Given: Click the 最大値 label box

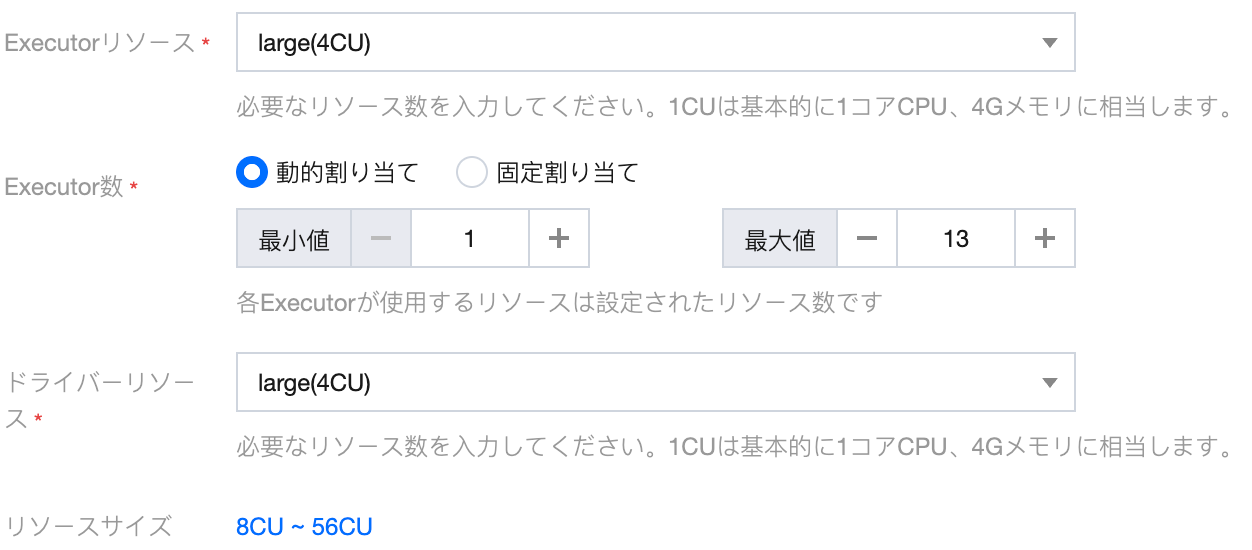Looking at the screenshot, I should pos(780,239).
